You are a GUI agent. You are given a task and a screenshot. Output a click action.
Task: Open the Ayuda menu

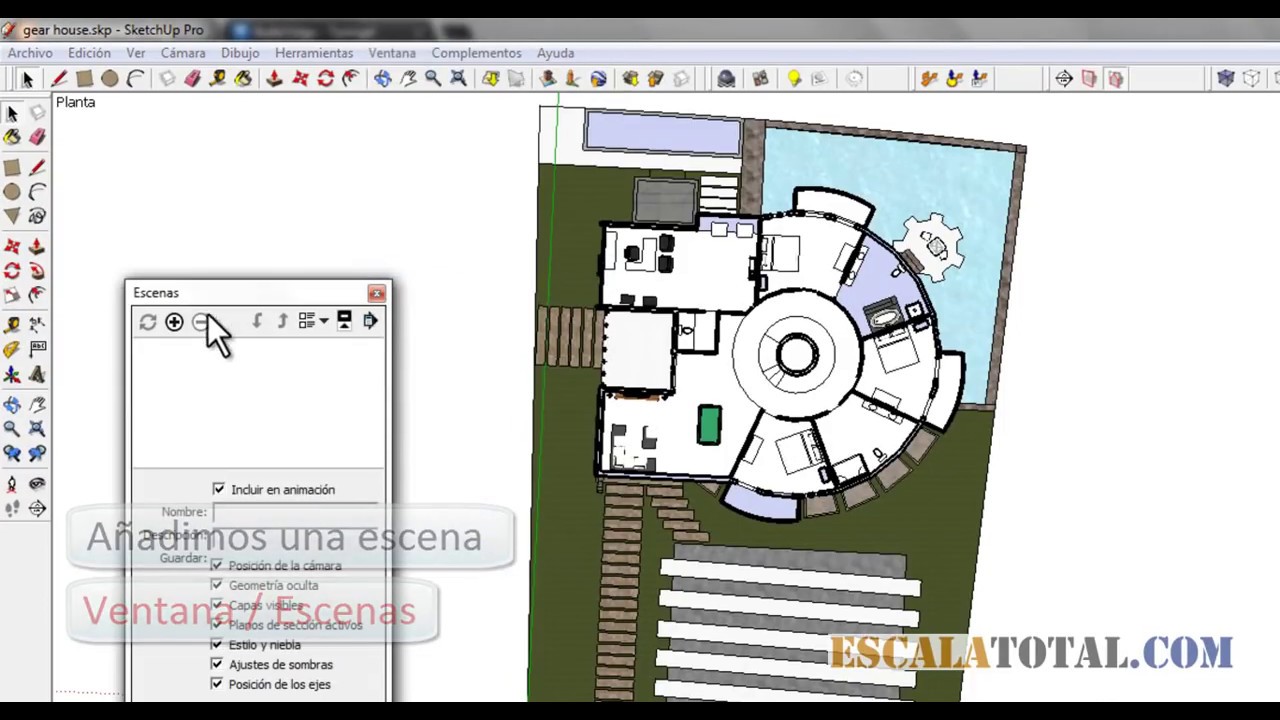point(555,53)
